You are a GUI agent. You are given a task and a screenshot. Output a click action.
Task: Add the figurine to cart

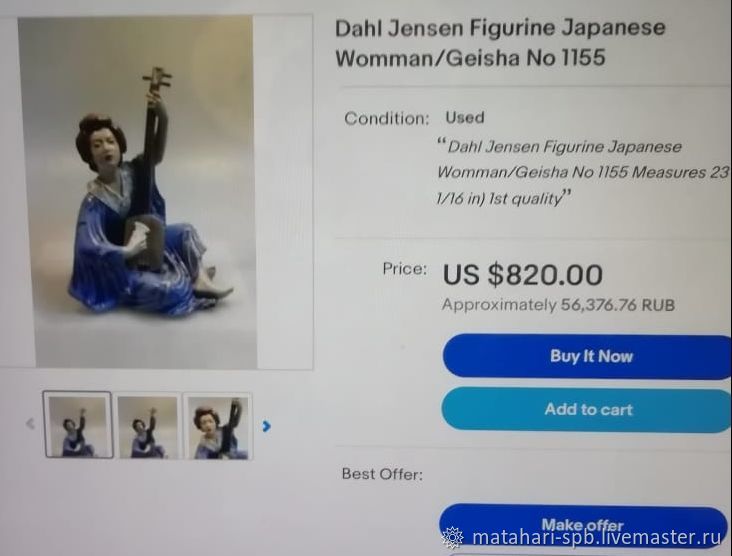click(x=587, y=409)
